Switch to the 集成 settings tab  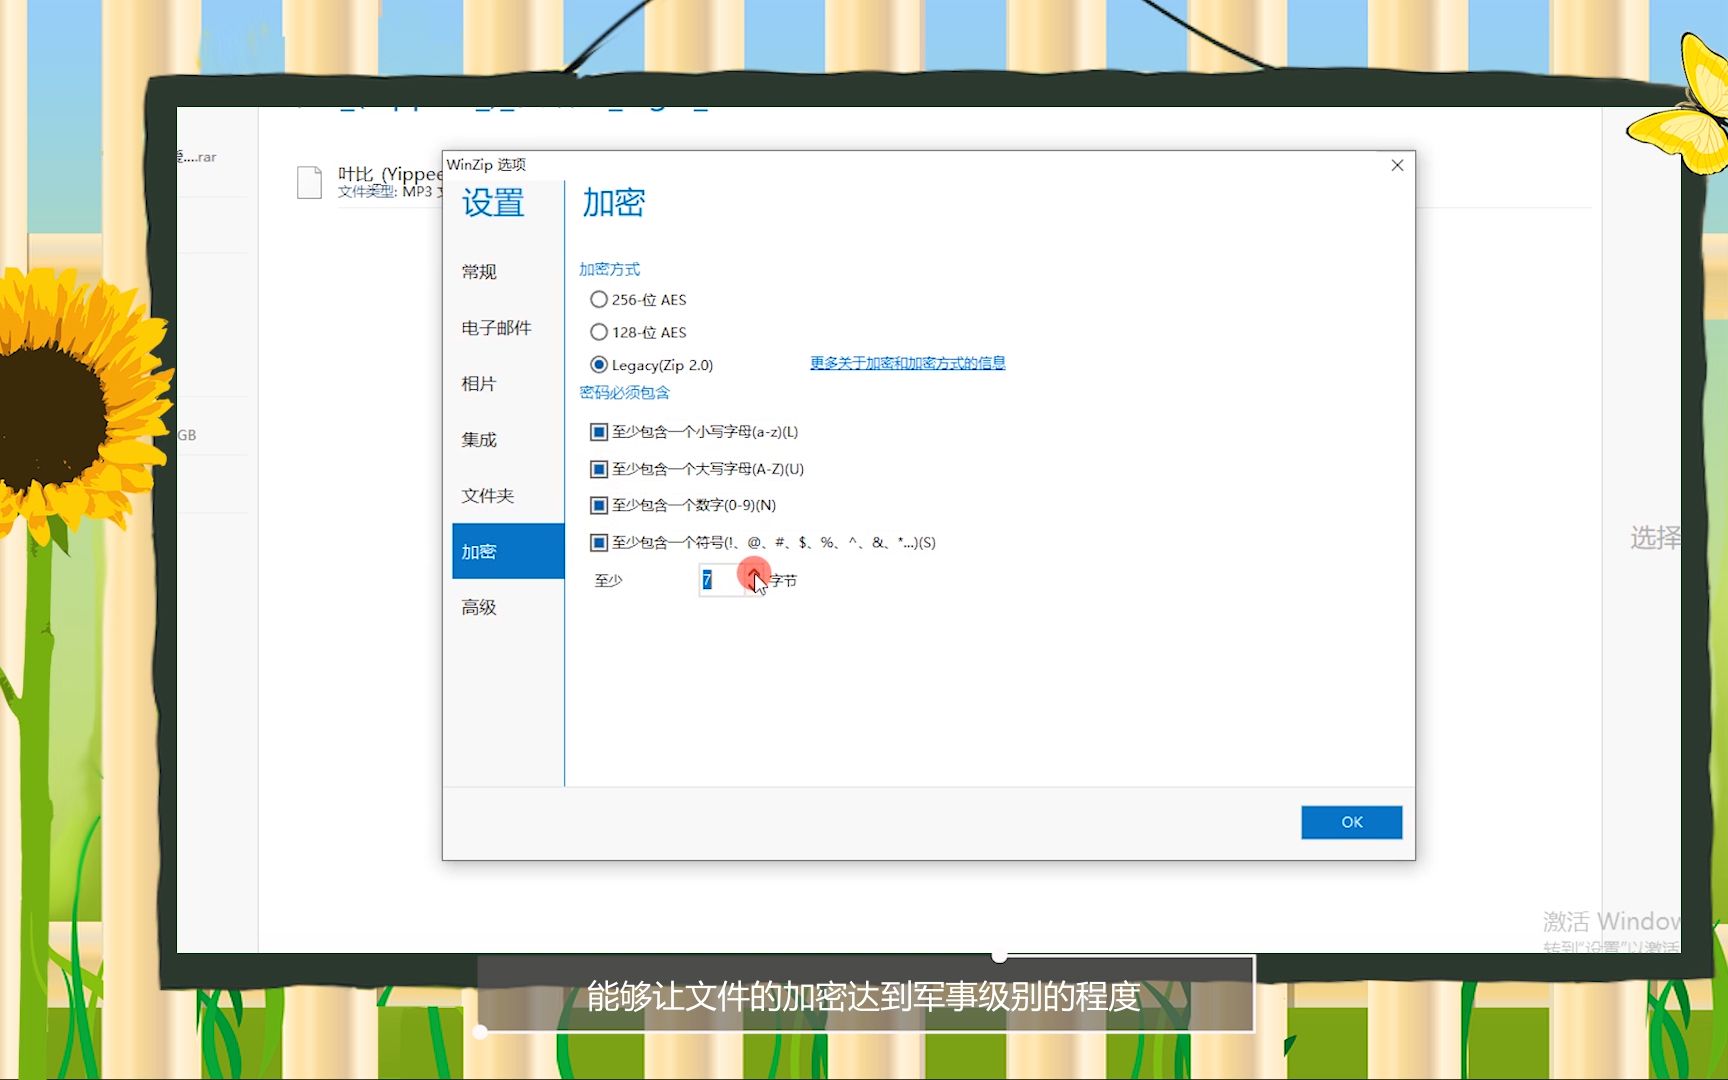(x=508, y=440)
